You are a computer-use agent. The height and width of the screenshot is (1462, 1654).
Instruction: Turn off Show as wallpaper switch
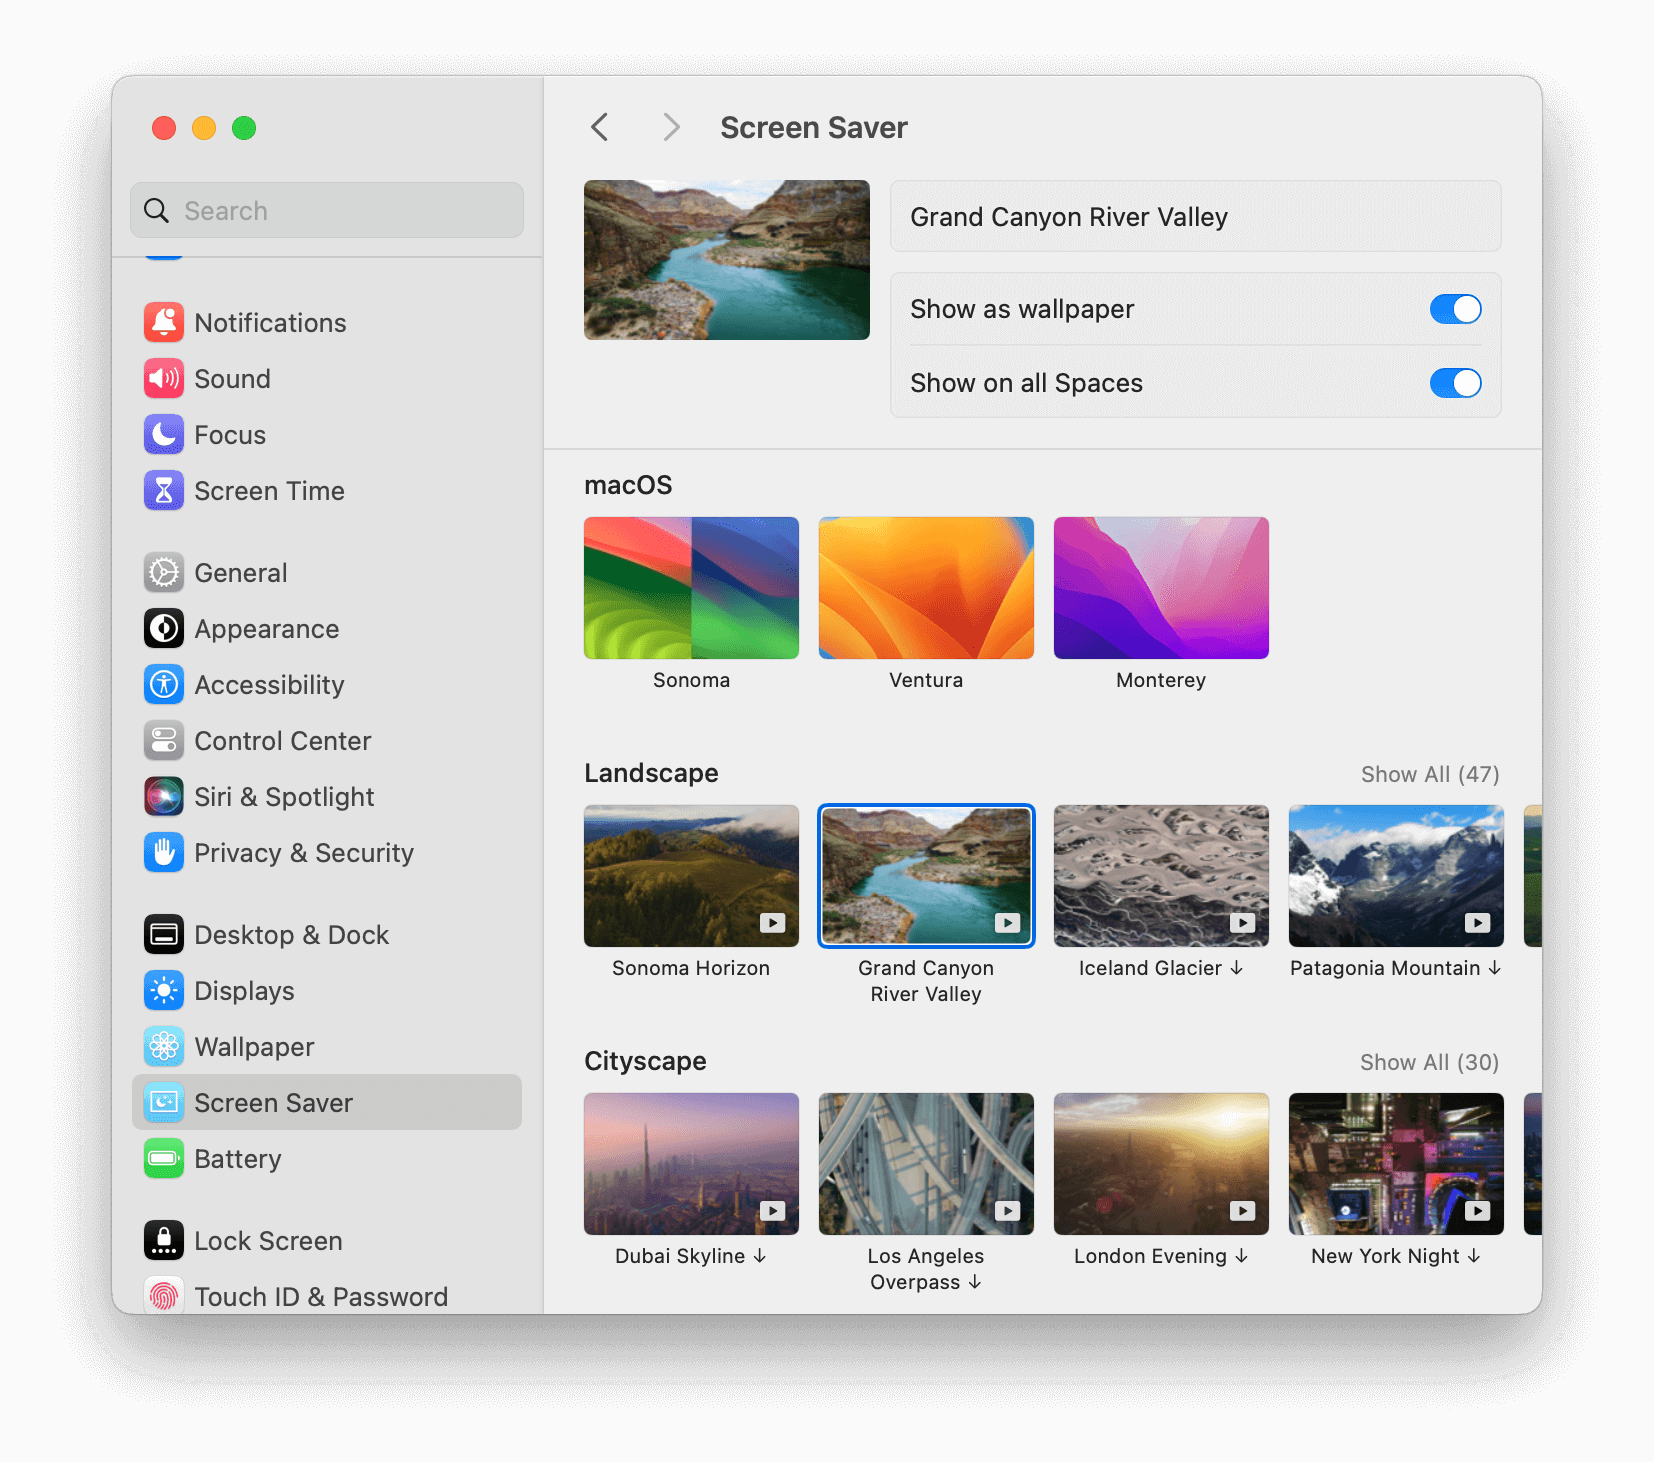point(1455,309)
